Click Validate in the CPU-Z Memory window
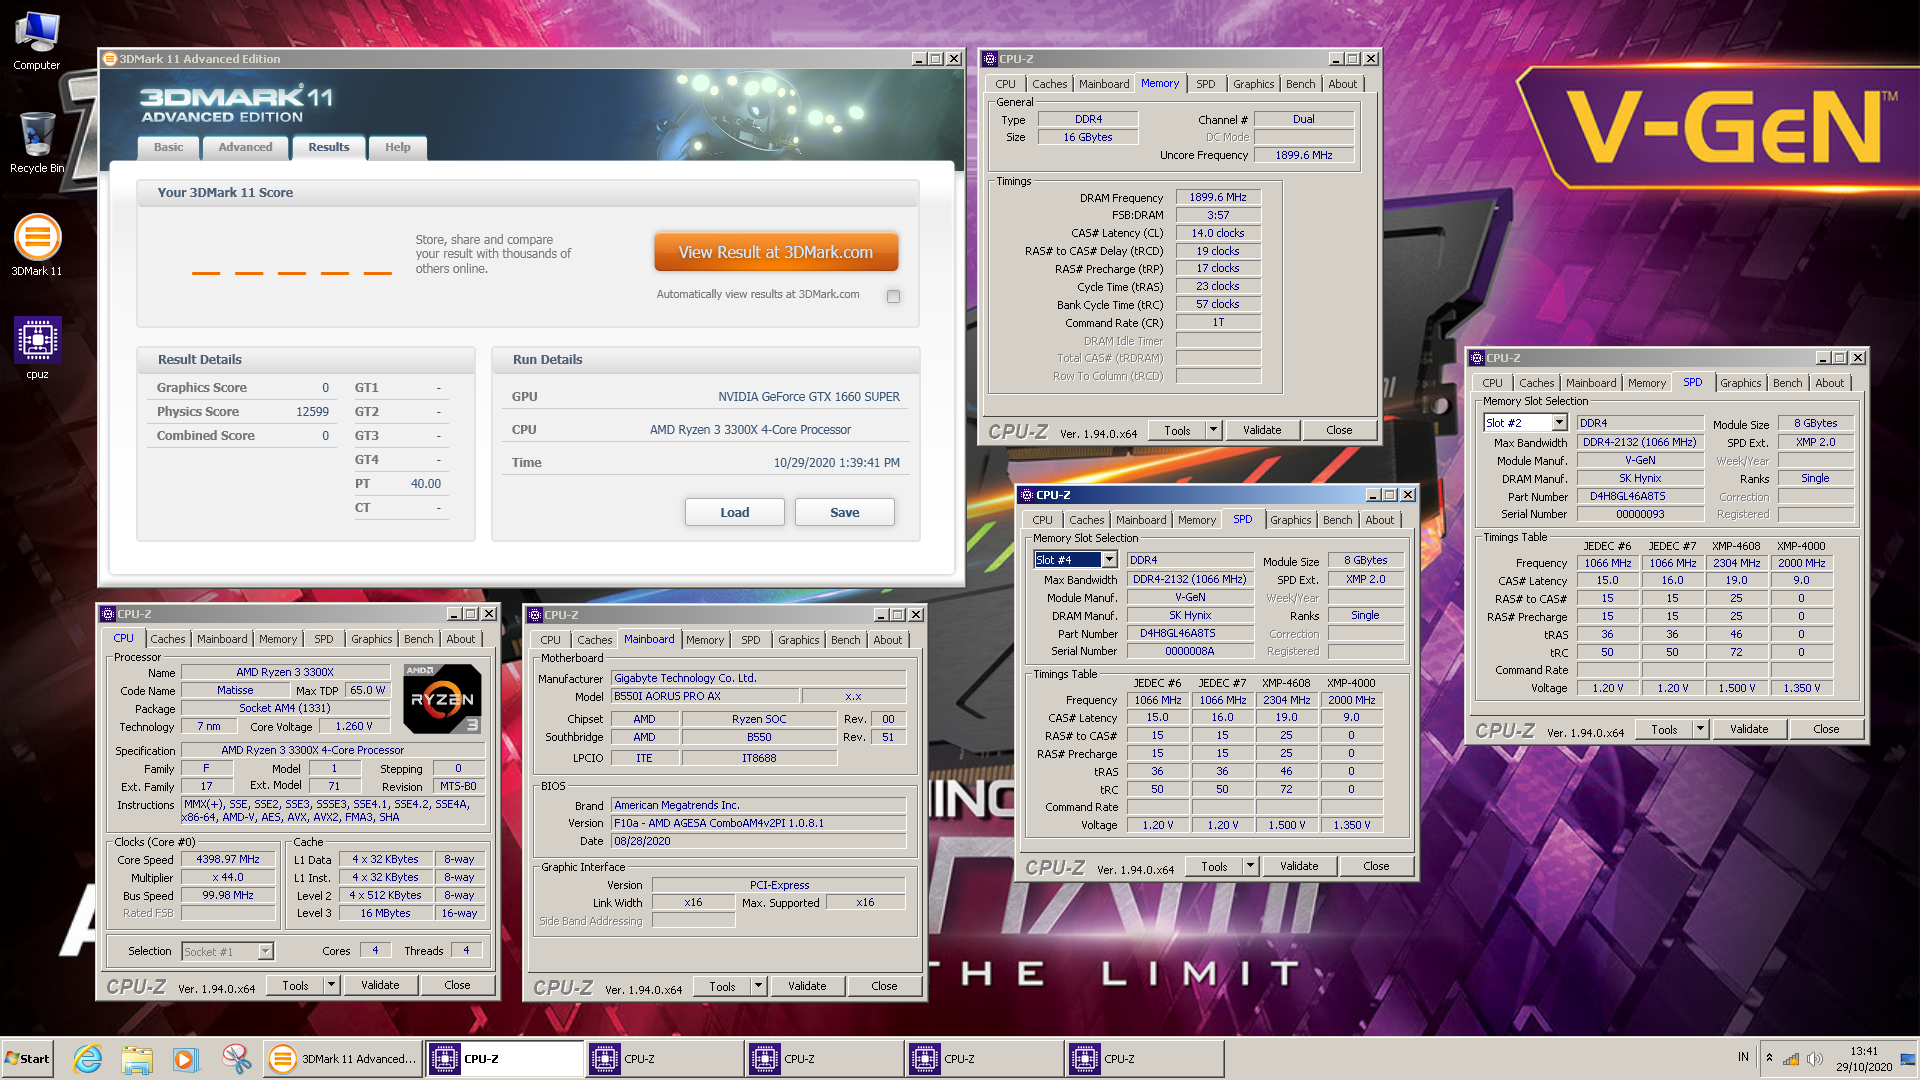This screenshot has height=1080, width=1920. pyautogui.click(x=1262, y=430)
